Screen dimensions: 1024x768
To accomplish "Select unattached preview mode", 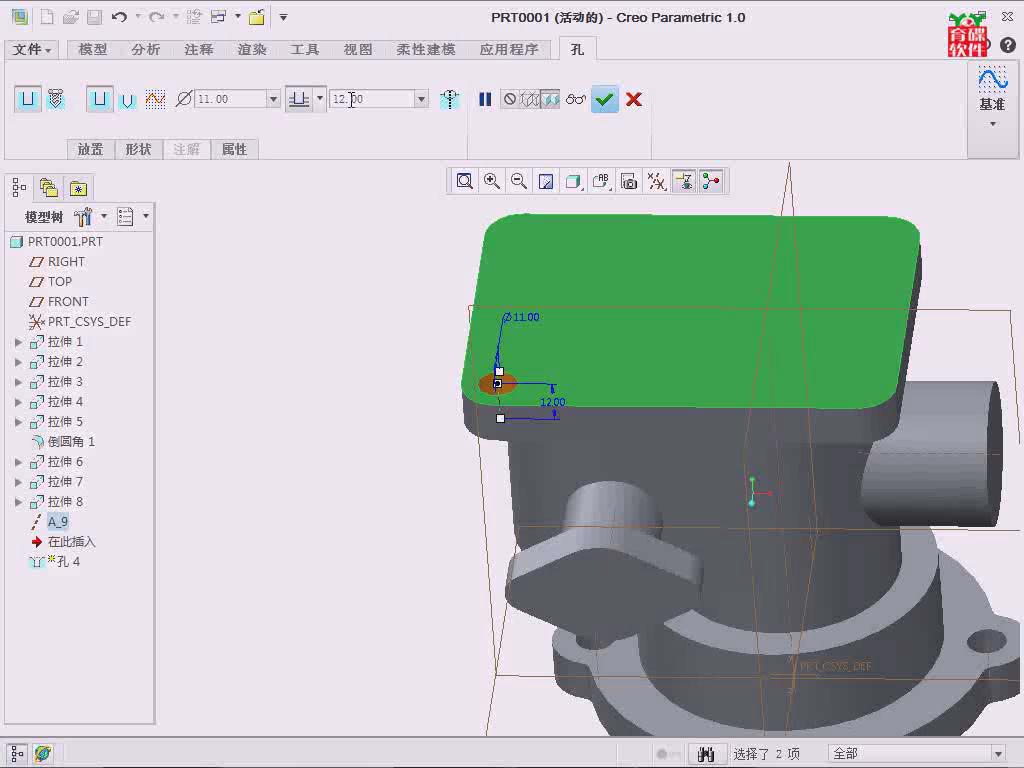I will coord(530,99).
